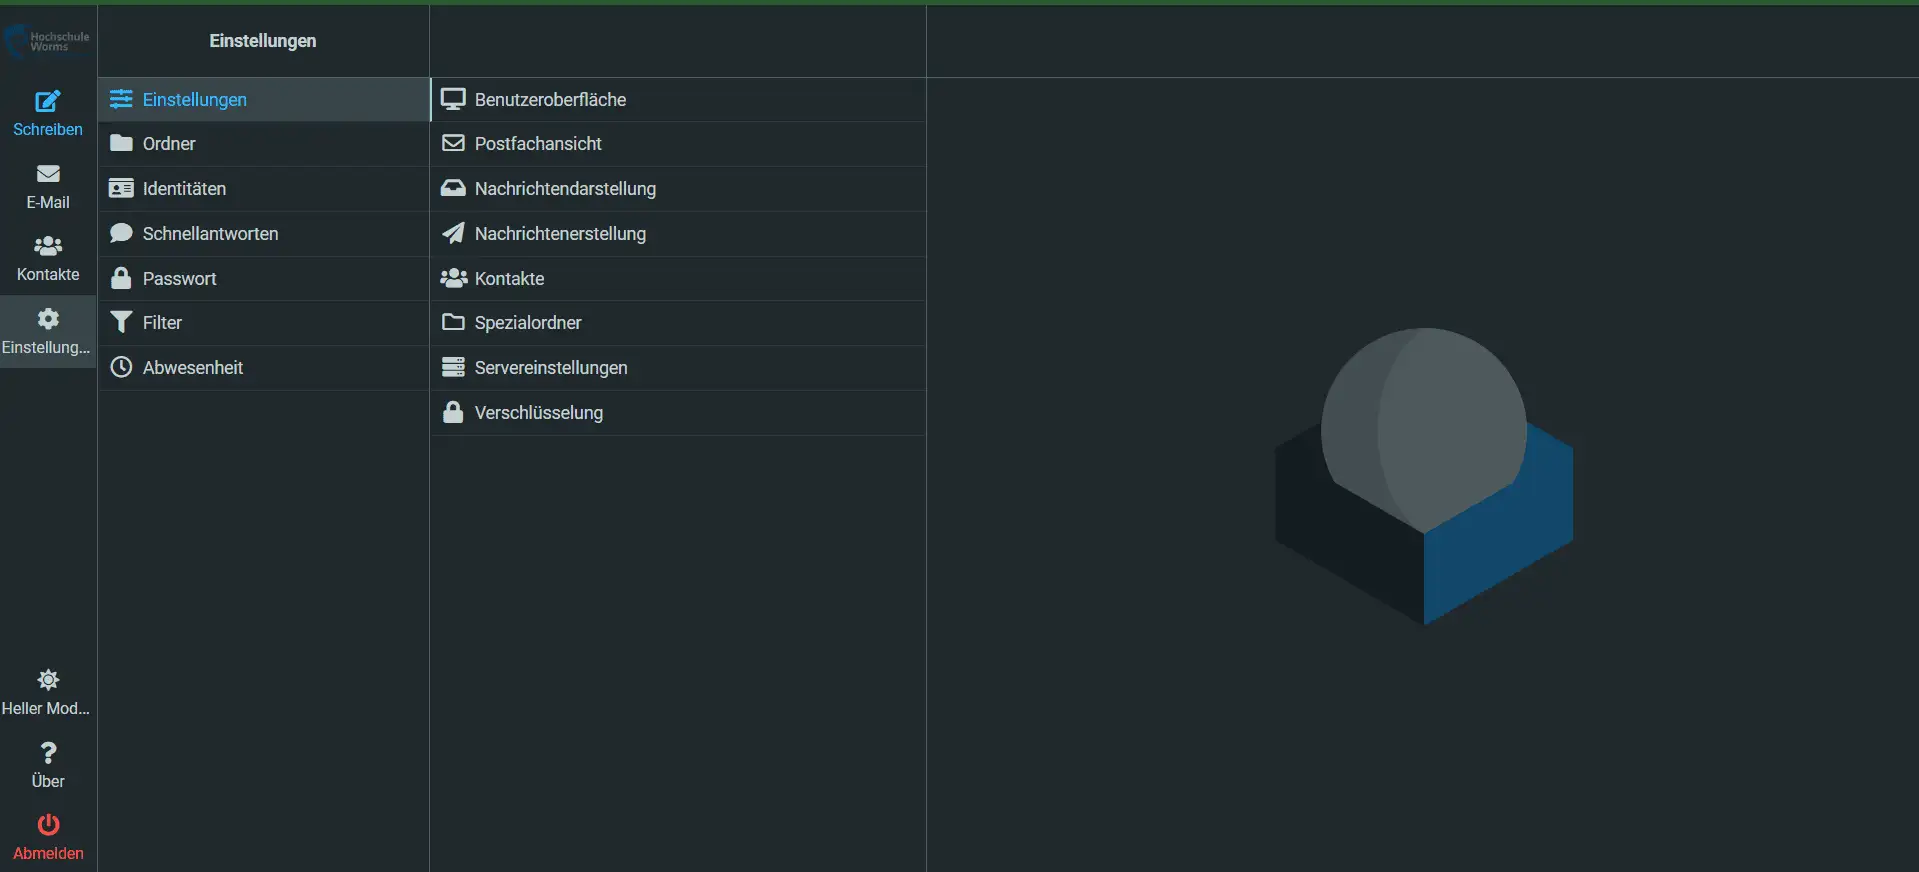The image size is (1919, 872).
Task: Open the E-Mail envelope icon
Action: point(48,175)
